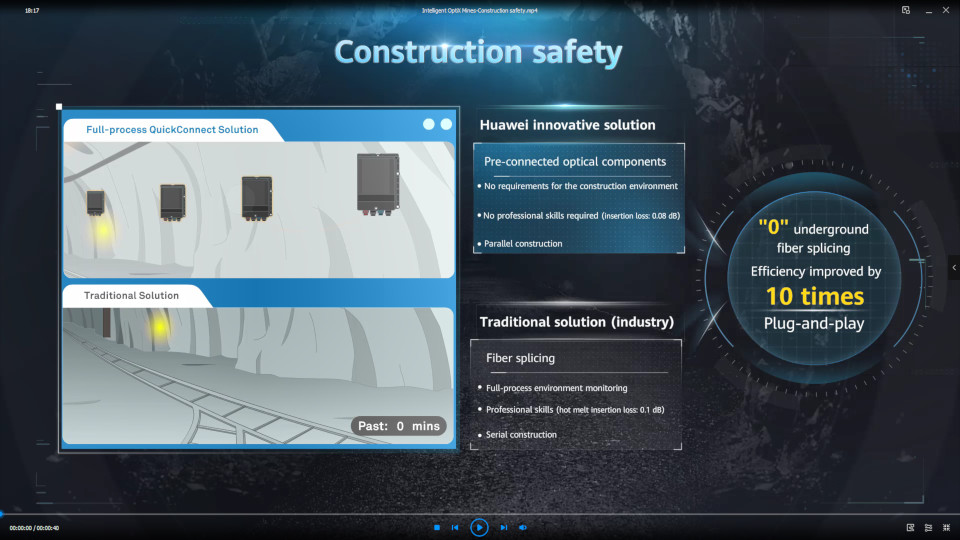Click the grid icon at bottom-right corner
This screenshot has height=540, width=960.
946,527
